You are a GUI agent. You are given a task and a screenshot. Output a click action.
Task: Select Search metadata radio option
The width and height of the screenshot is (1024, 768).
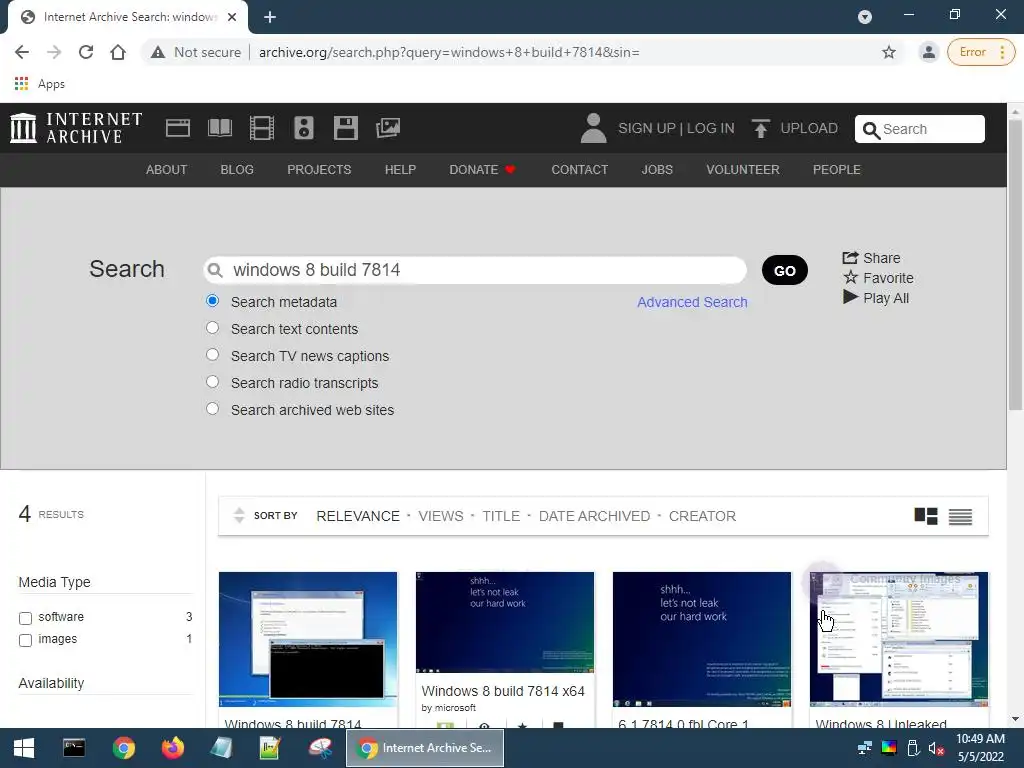(212, 301)
